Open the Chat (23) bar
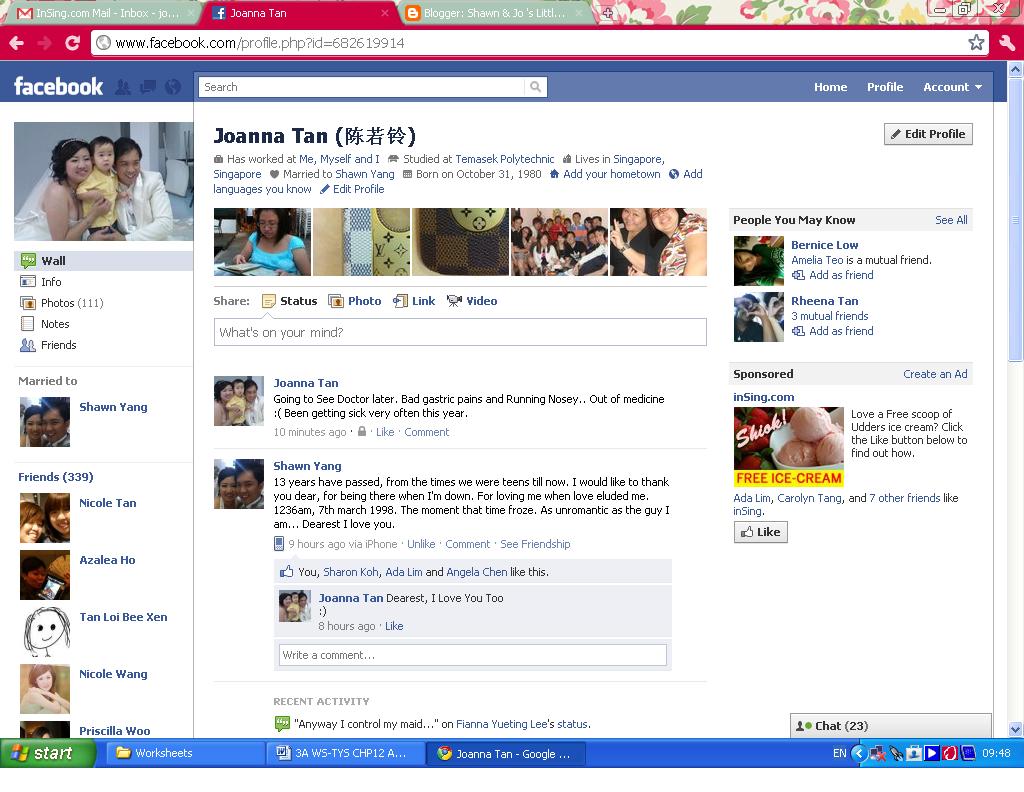 891,725
